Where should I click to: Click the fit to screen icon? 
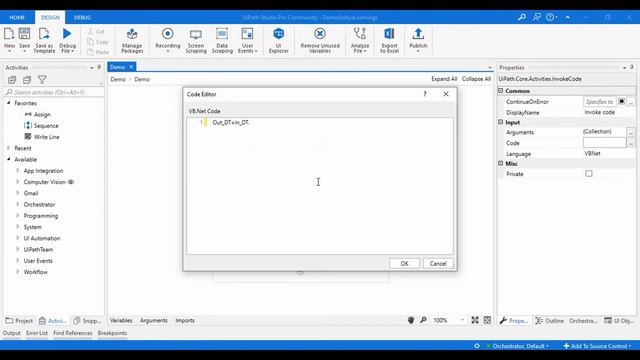[x=475, y=320]
